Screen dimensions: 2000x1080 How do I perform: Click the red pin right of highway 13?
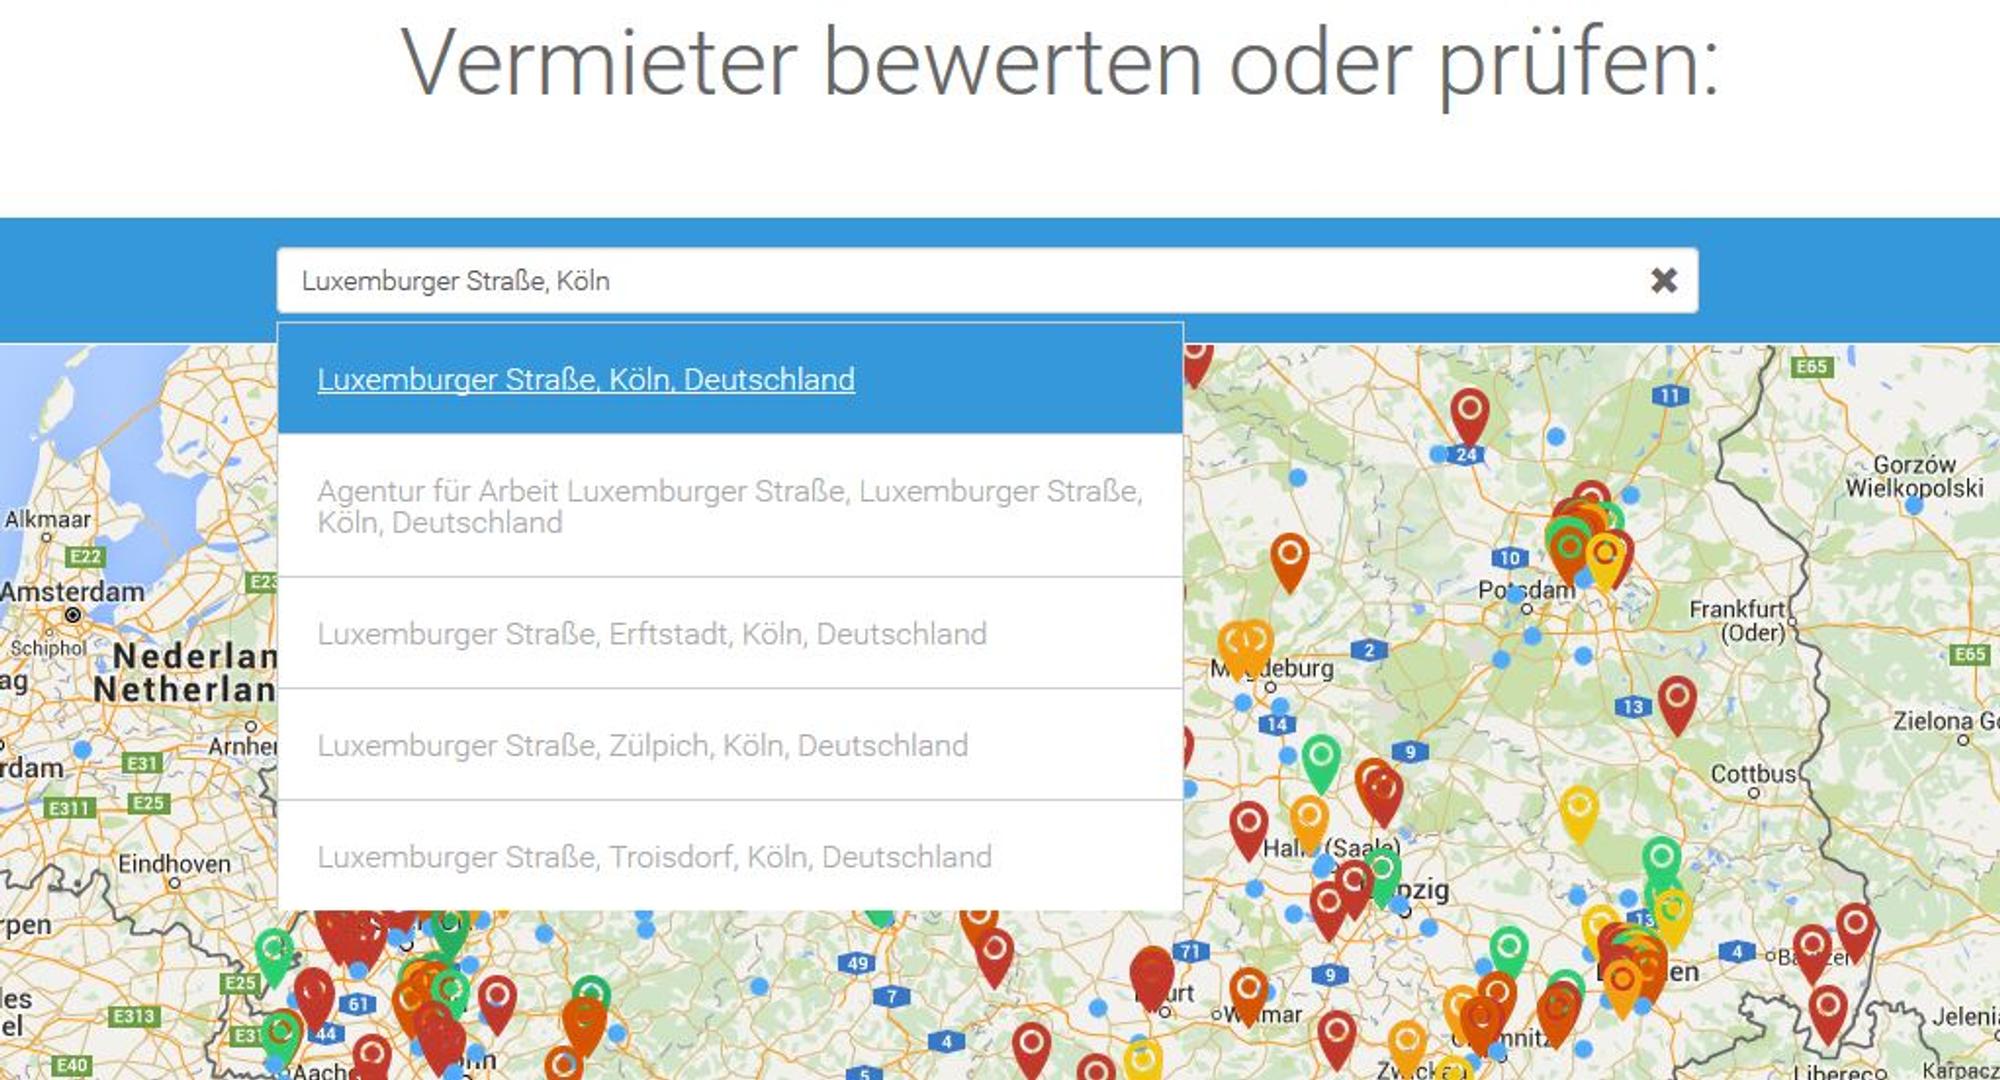(x=1677, y=704)
